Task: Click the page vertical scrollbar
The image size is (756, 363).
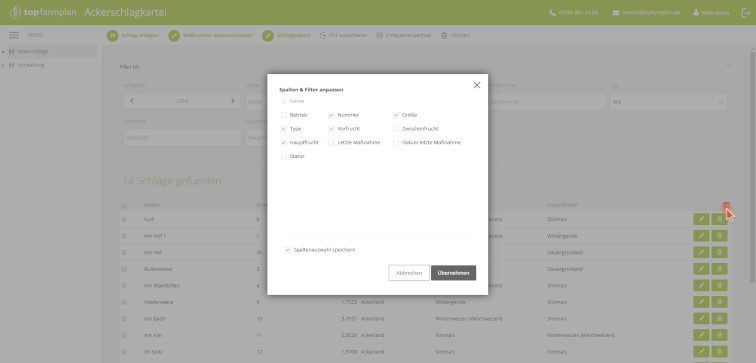Action: [x=753, y=166]
